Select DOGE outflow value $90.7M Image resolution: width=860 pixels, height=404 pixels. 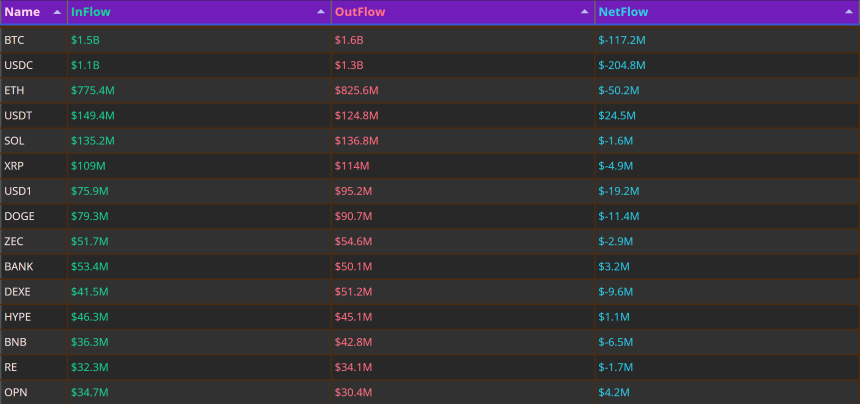coord(353,217)
